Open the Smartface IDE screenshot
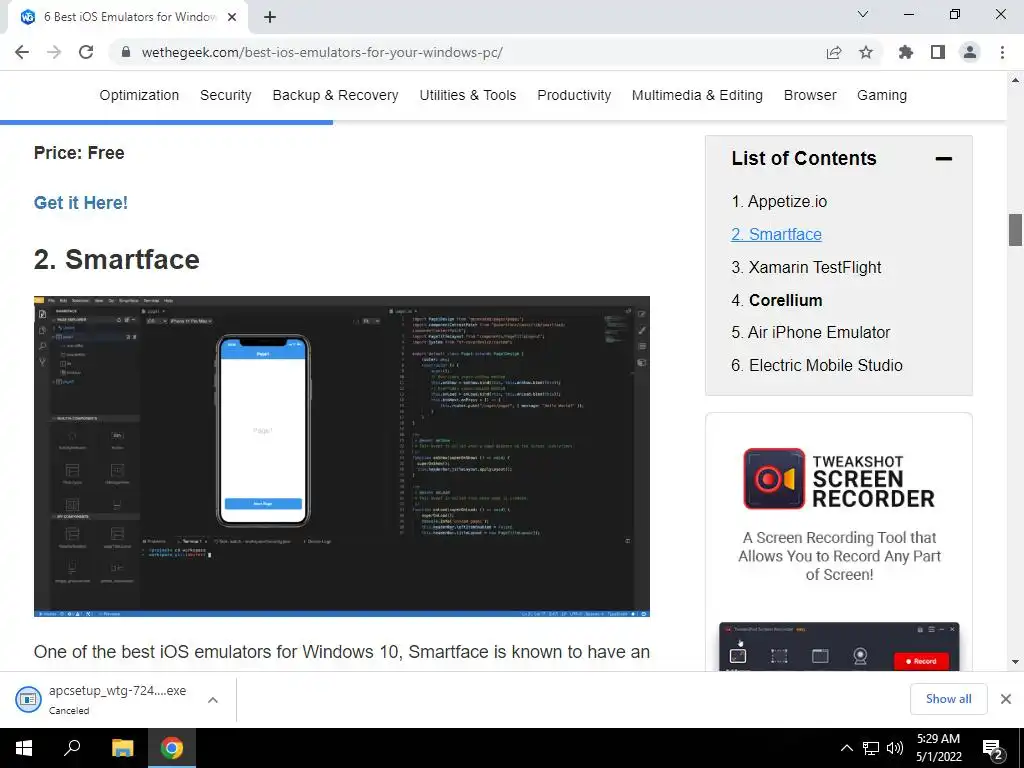The image size is (1024, 768). point(342,456)
